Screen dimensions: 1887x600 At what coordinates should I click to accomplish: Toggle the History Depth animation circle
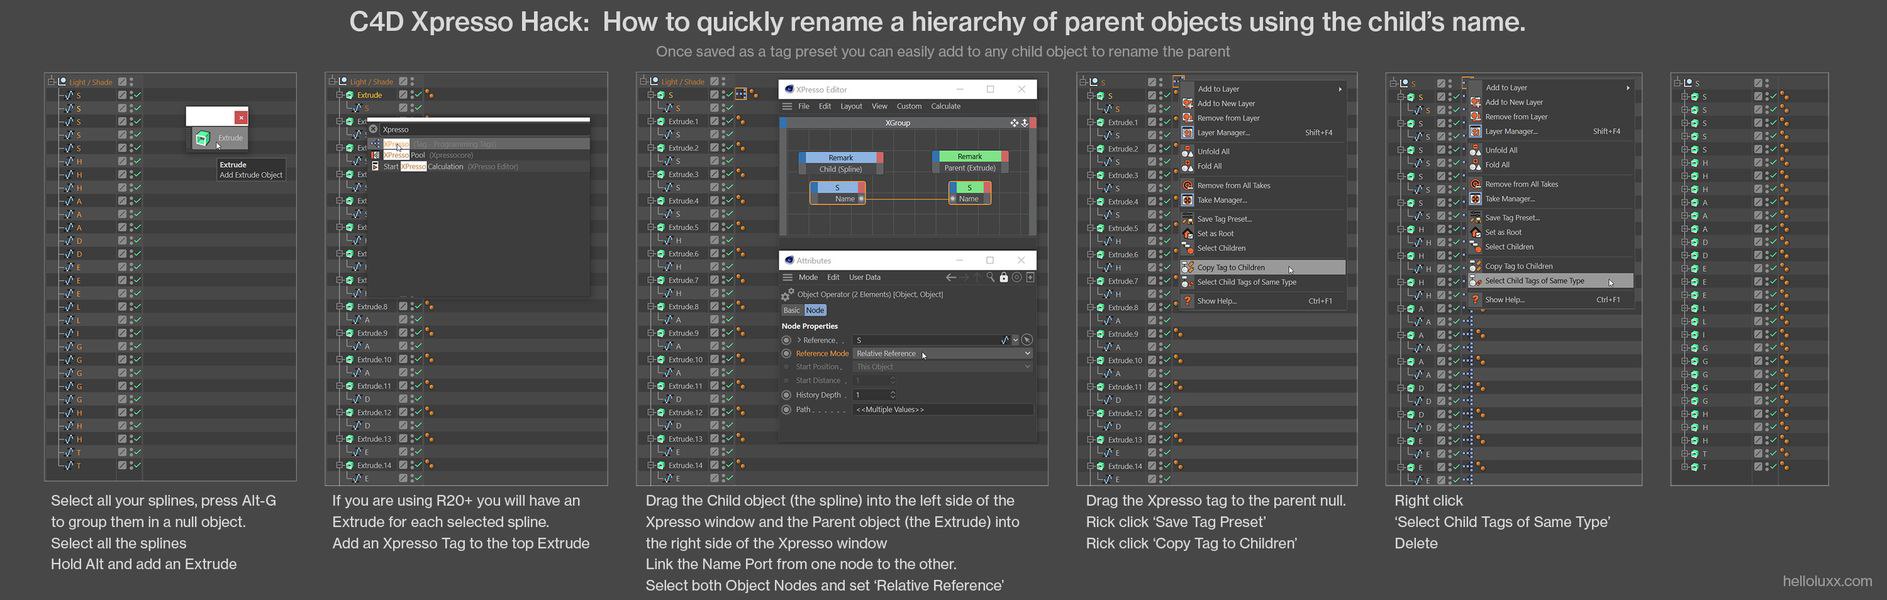[x=786, y=395]
